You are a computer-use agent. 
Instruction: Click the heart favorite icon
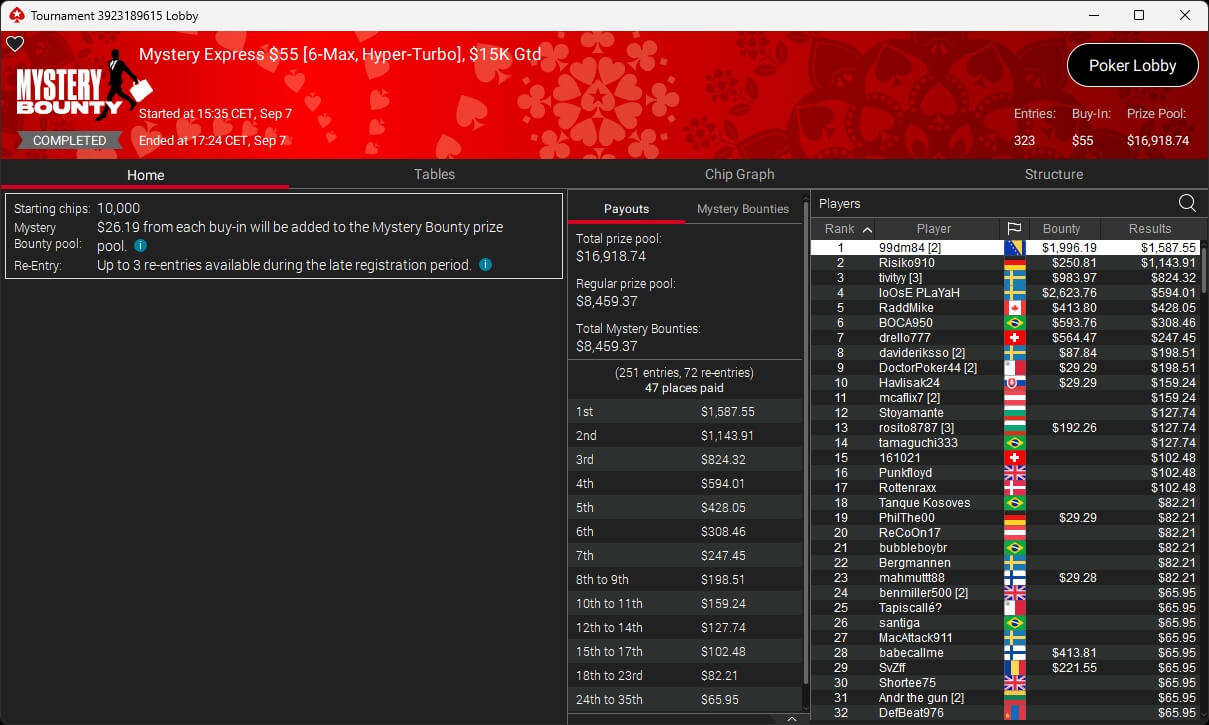click(15, 44)
